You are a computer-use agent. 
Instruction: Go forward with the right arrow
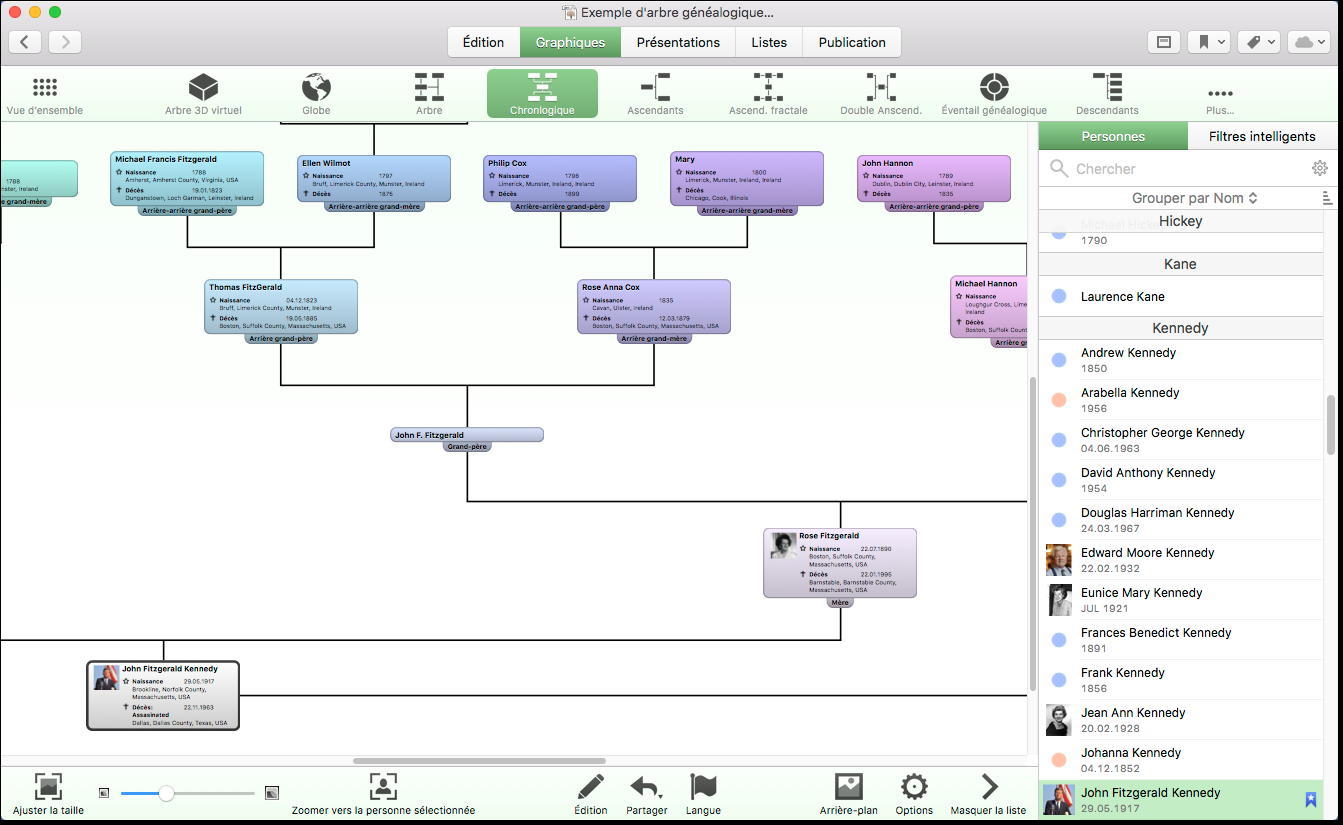(65, 42)
